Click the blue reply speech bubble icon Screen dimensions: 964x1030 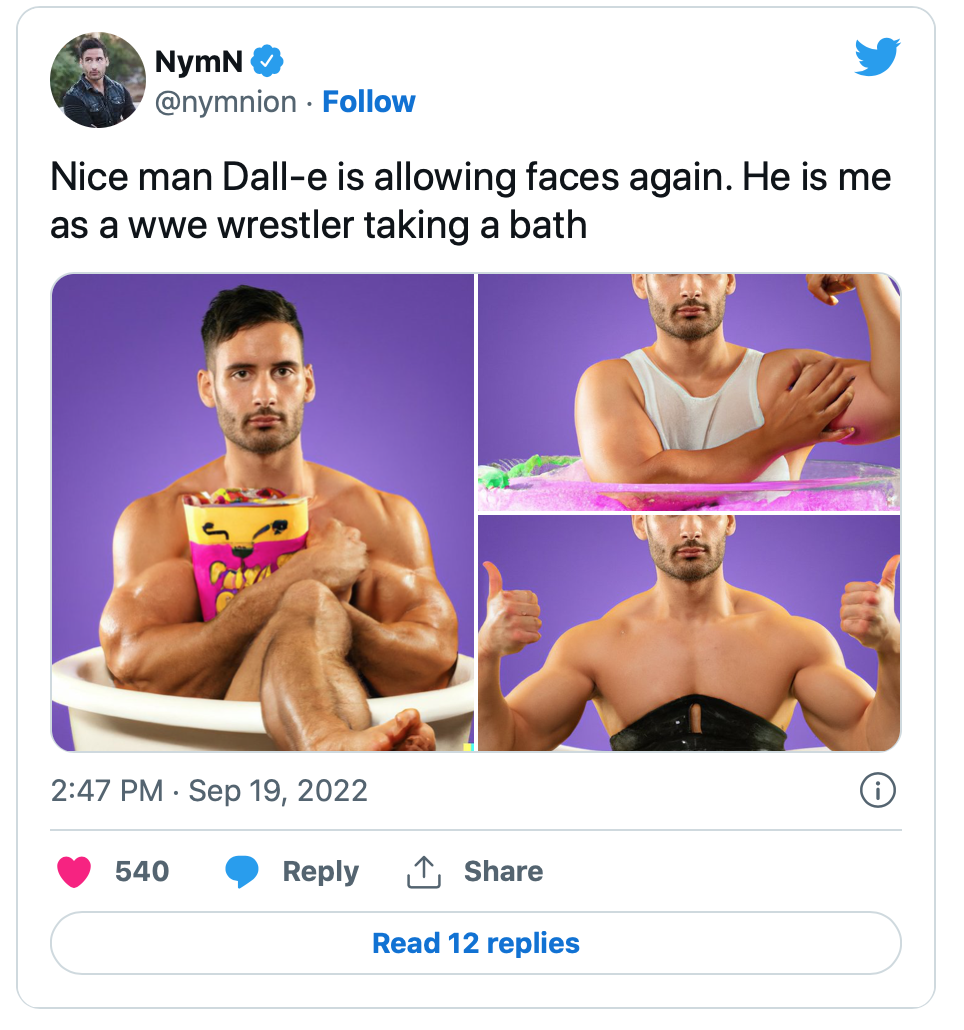[x=242, y=872]
